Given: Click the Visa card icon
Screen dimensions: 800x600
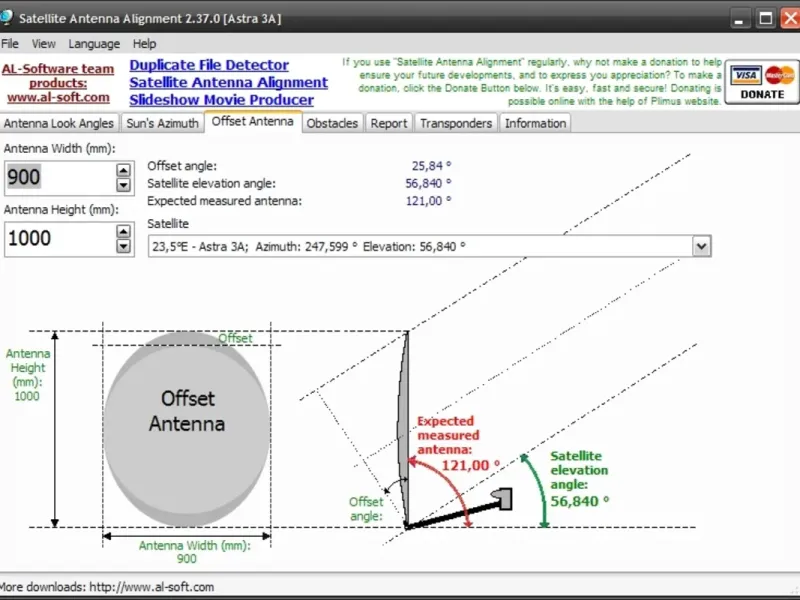Looking at the screenshot, I should click(745, 76).
